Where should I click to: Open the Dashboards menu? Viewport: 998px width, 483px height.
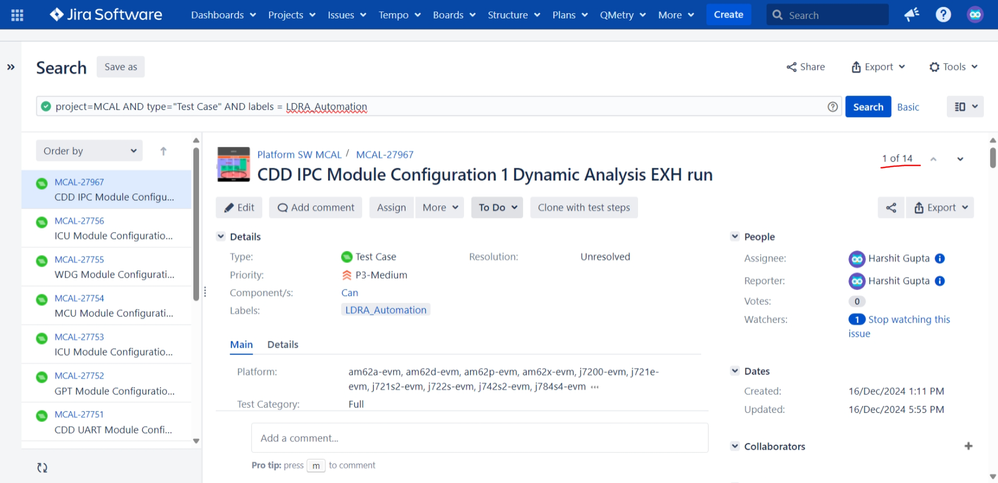[223, 15]
